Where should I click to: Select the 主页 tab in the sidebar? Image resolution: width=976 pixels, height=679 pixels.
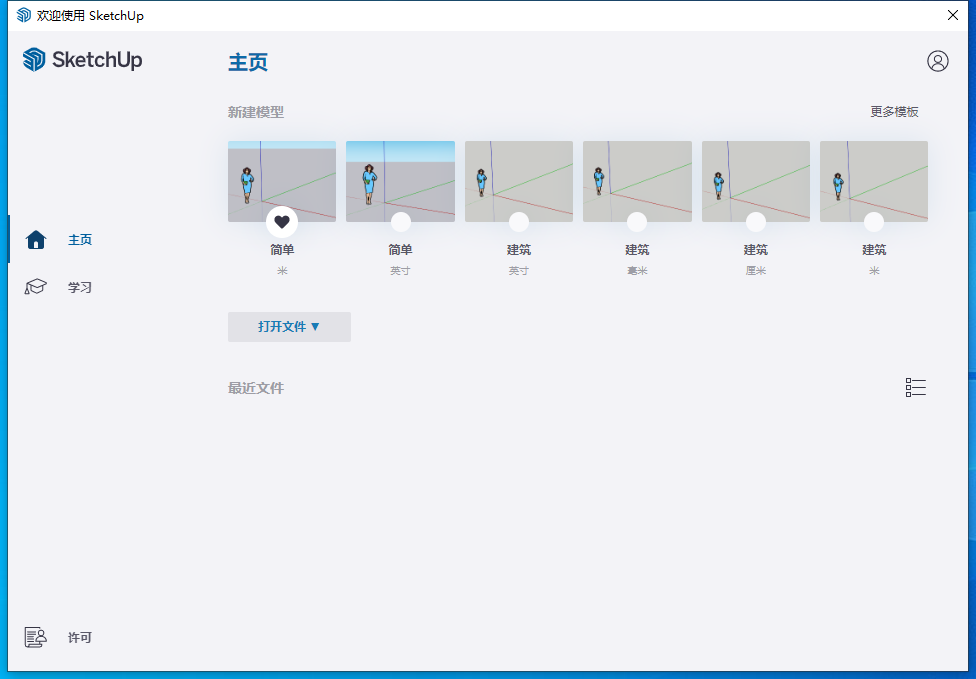pyautogui.click(x=79, y=240)
